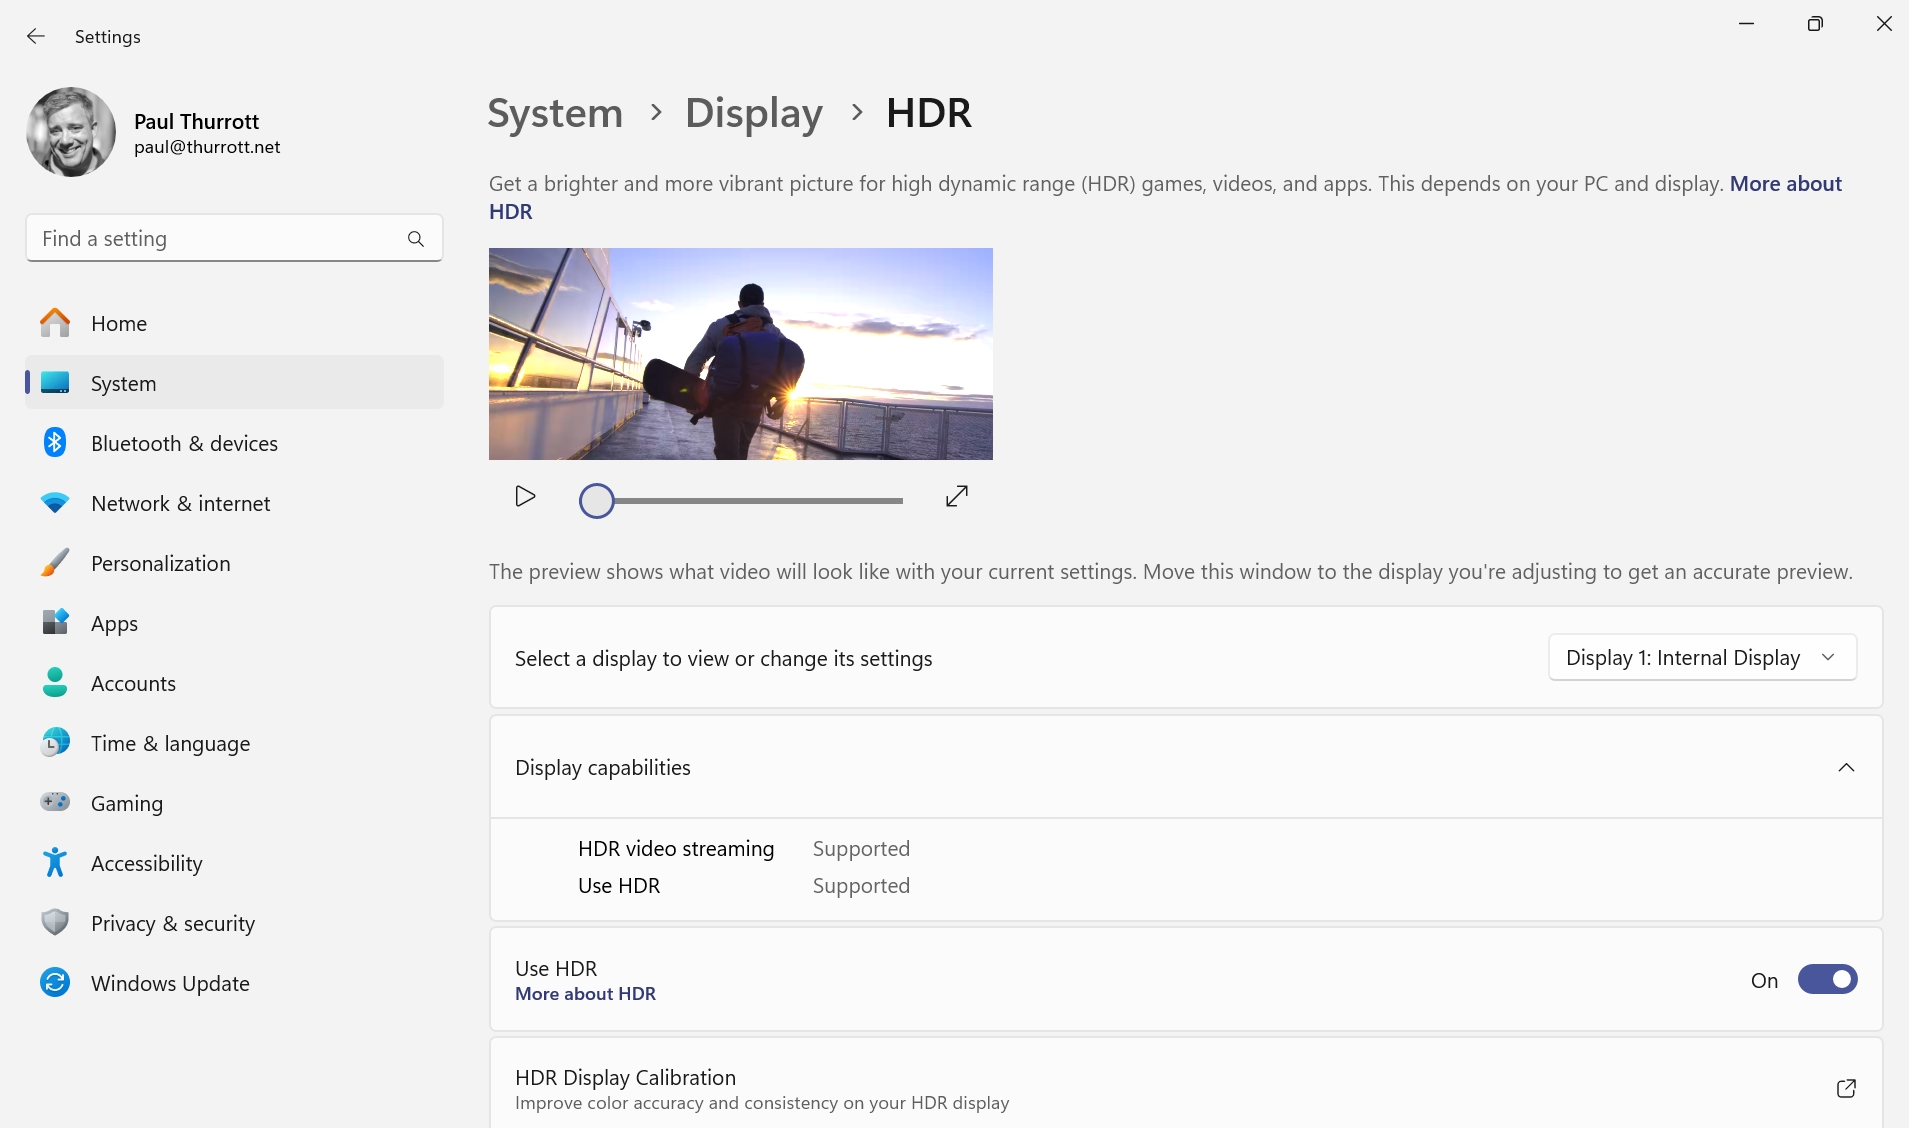Play the HDR preview video
This screenshot has height=1128, width=1909.
pos(525,497)
